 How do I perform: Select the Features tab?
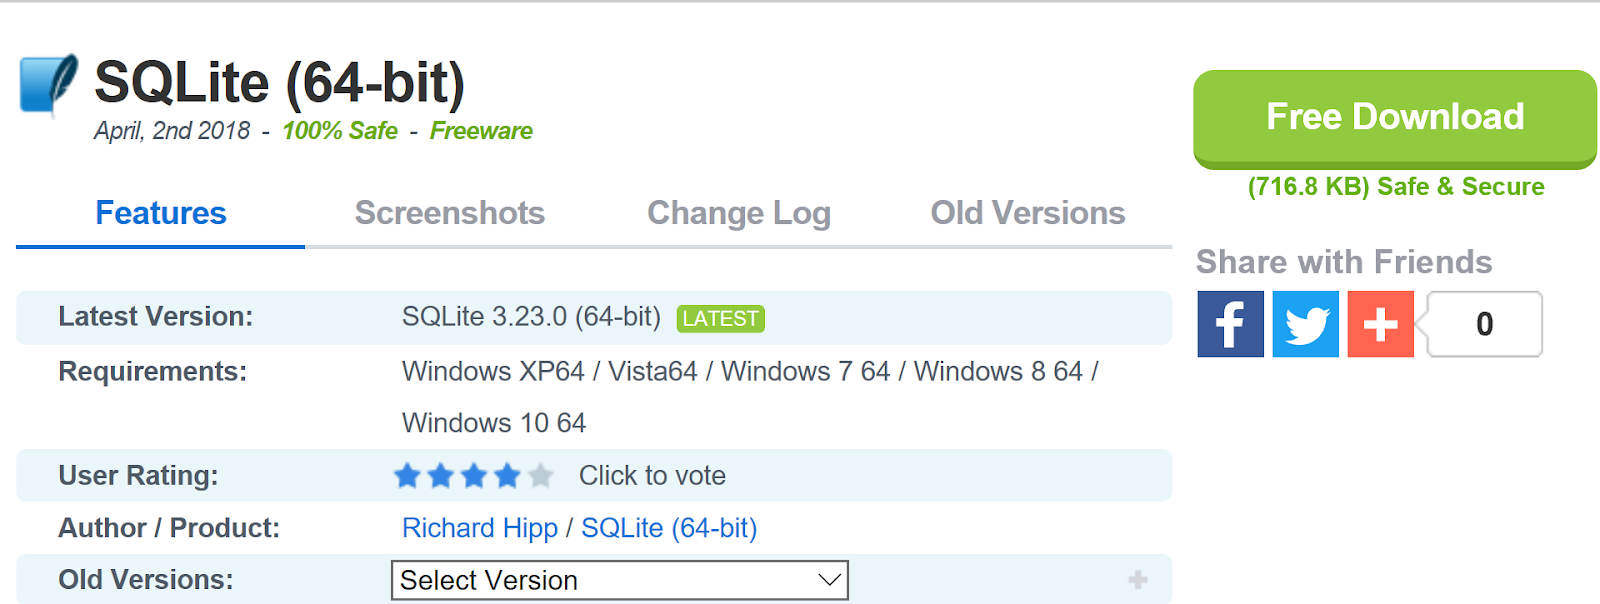click(x=160, y=213)
